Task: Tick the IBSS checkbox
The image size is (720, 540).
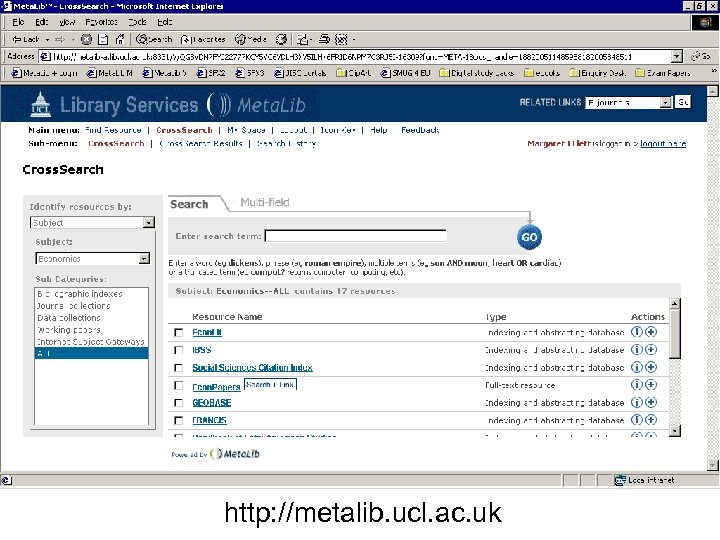Action: pos(179,350)
